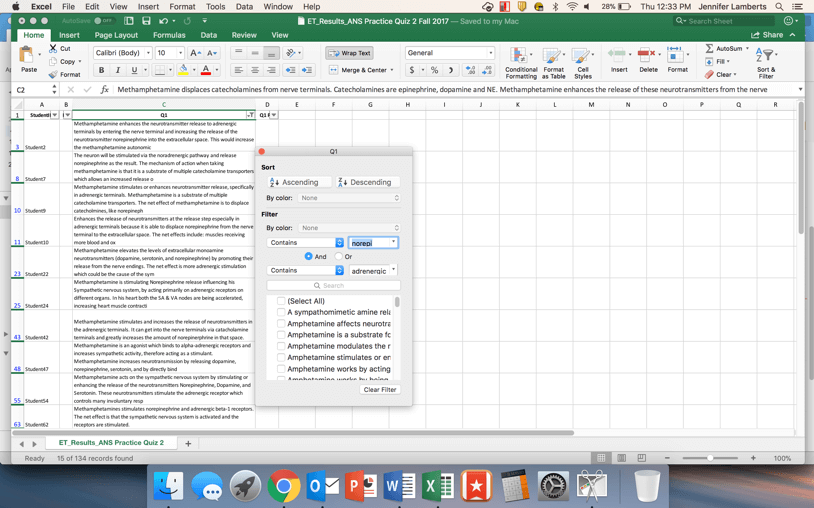The image size is (814, 508).
Task: Click the Paste clipboard icon
Action: (x=26, y=55)
